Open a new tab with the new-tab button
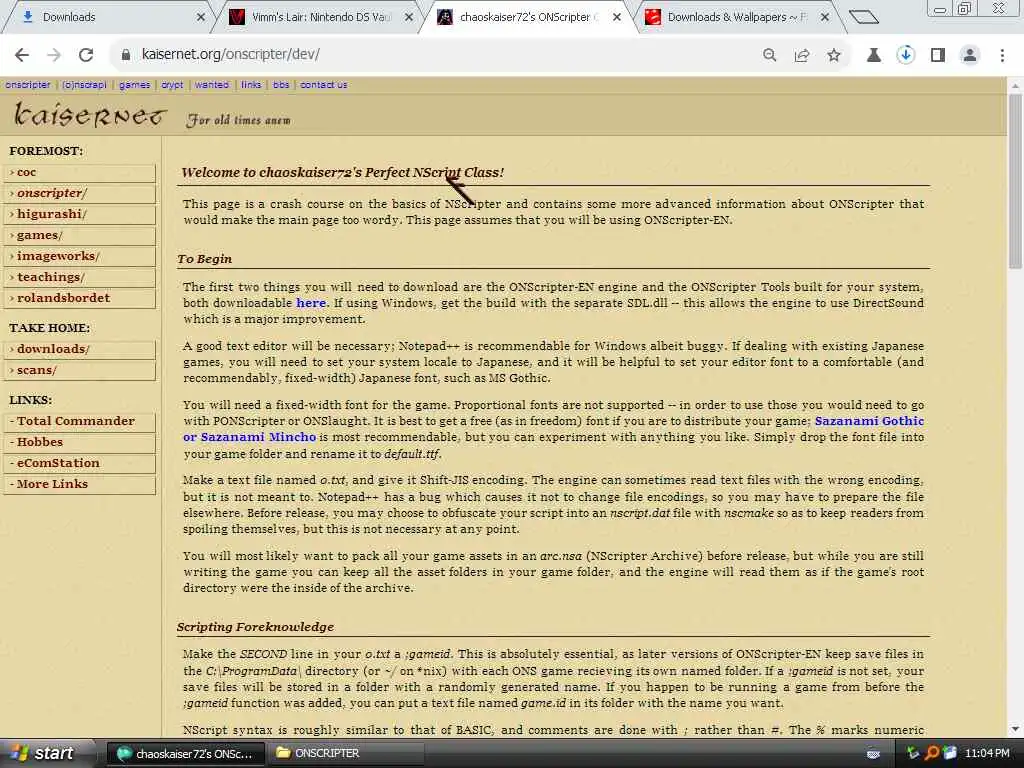 pos(863,17)
